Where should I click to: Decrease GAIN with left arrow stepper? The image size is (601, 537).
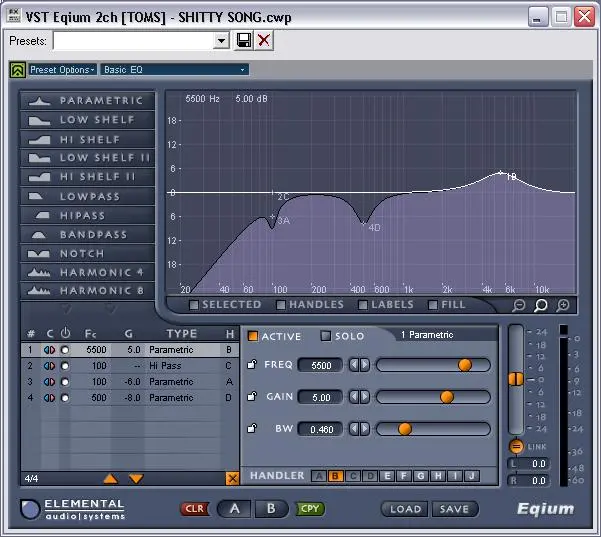(354, 397)
